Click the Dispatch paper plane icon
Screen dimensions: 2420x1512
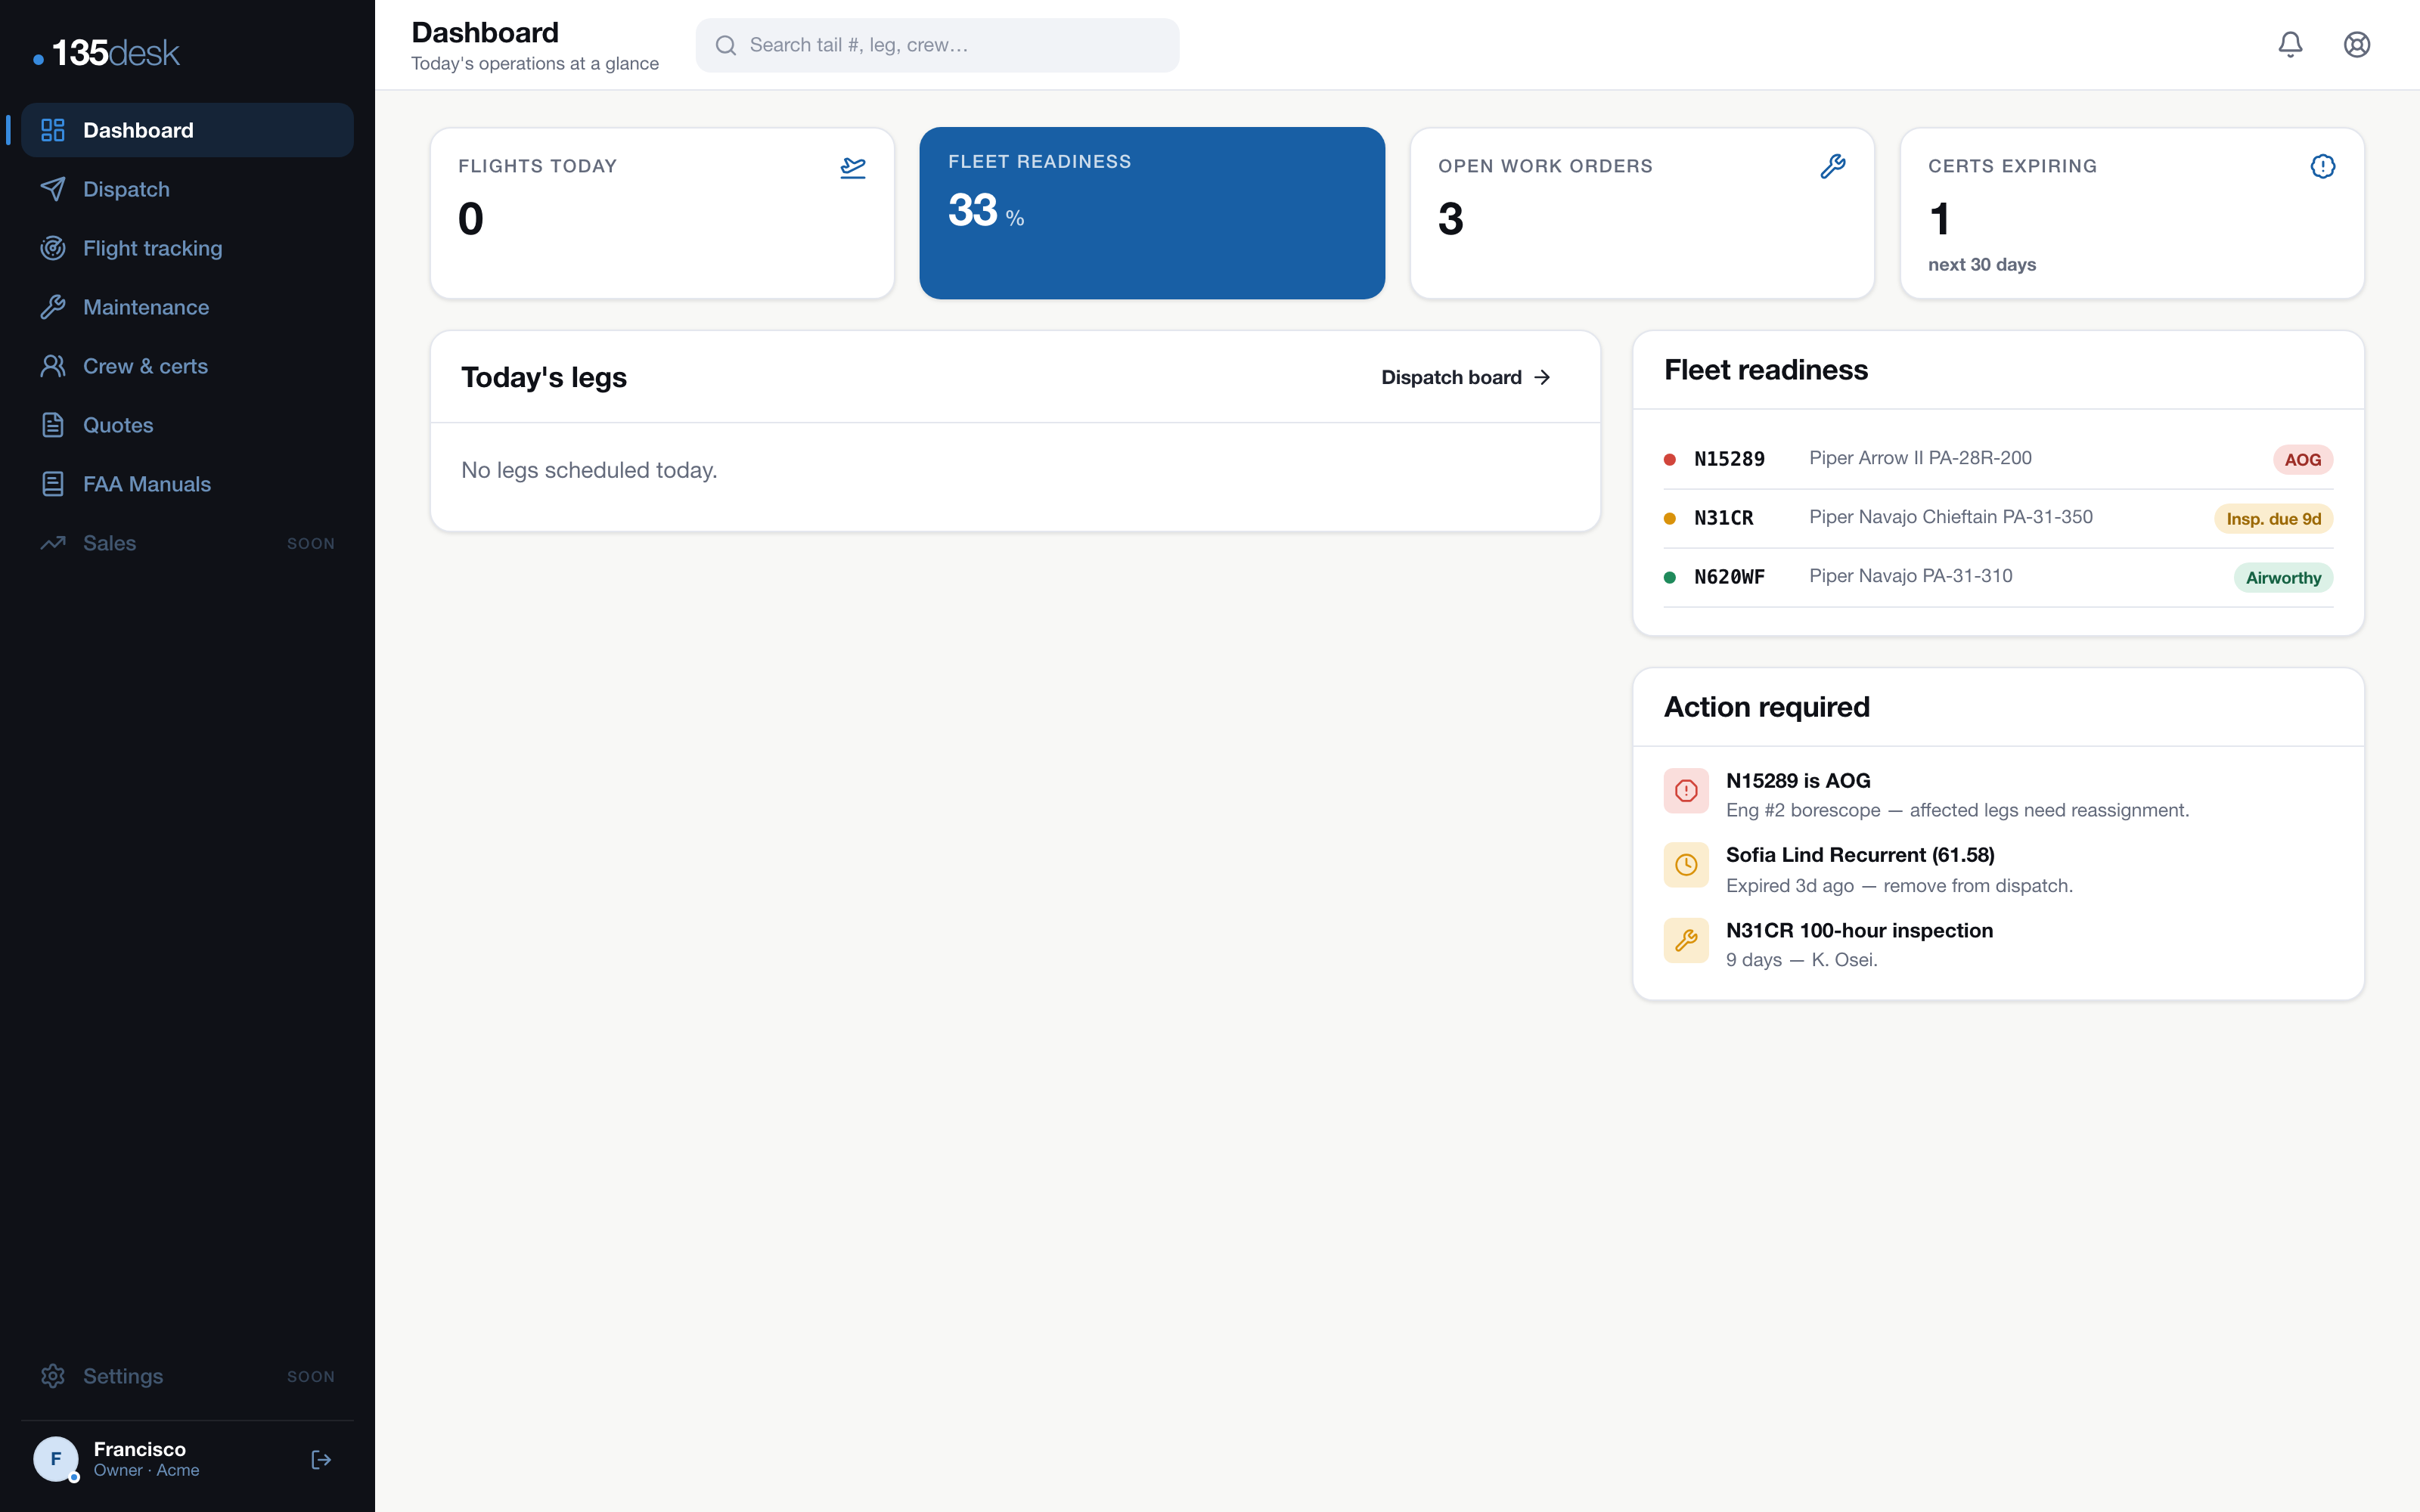53,189
